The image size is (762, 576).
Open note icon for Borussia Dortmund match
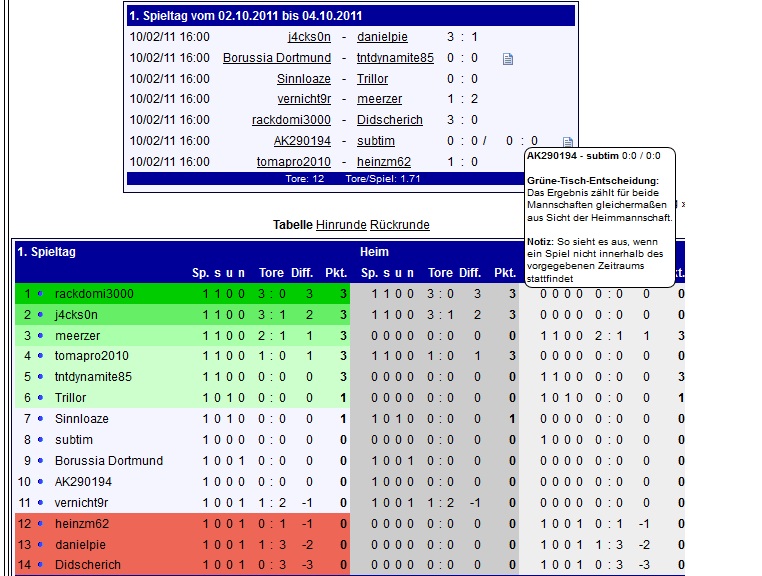(x=508, y=59)
